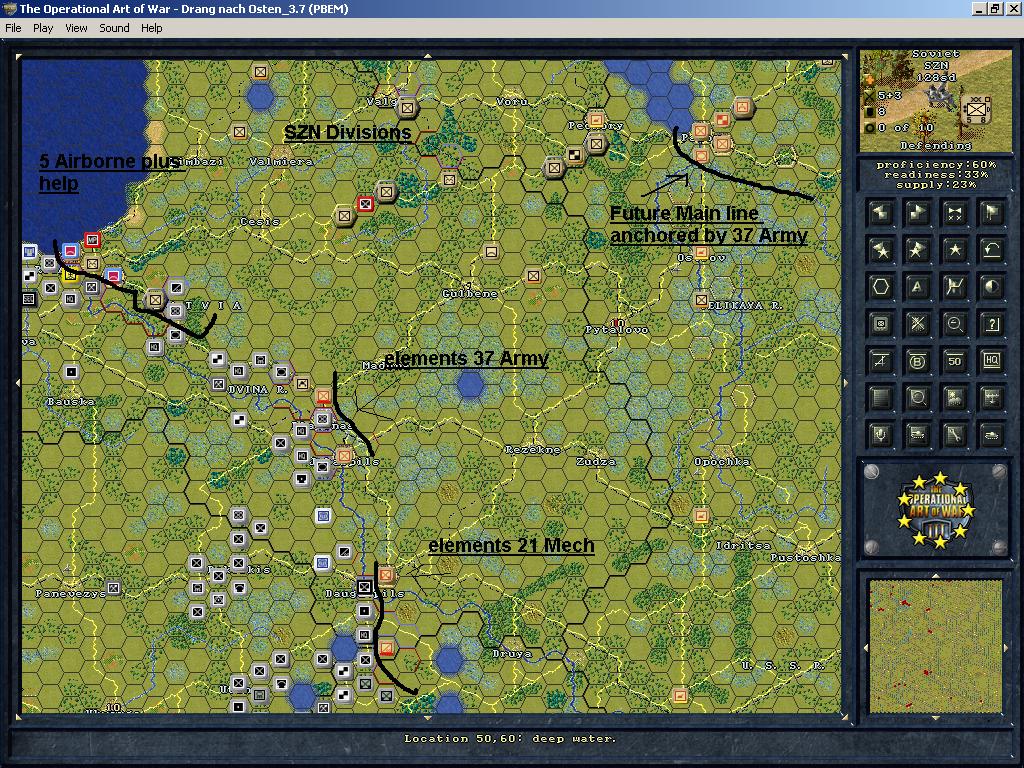Click the HQ button

tap(991, 361)
